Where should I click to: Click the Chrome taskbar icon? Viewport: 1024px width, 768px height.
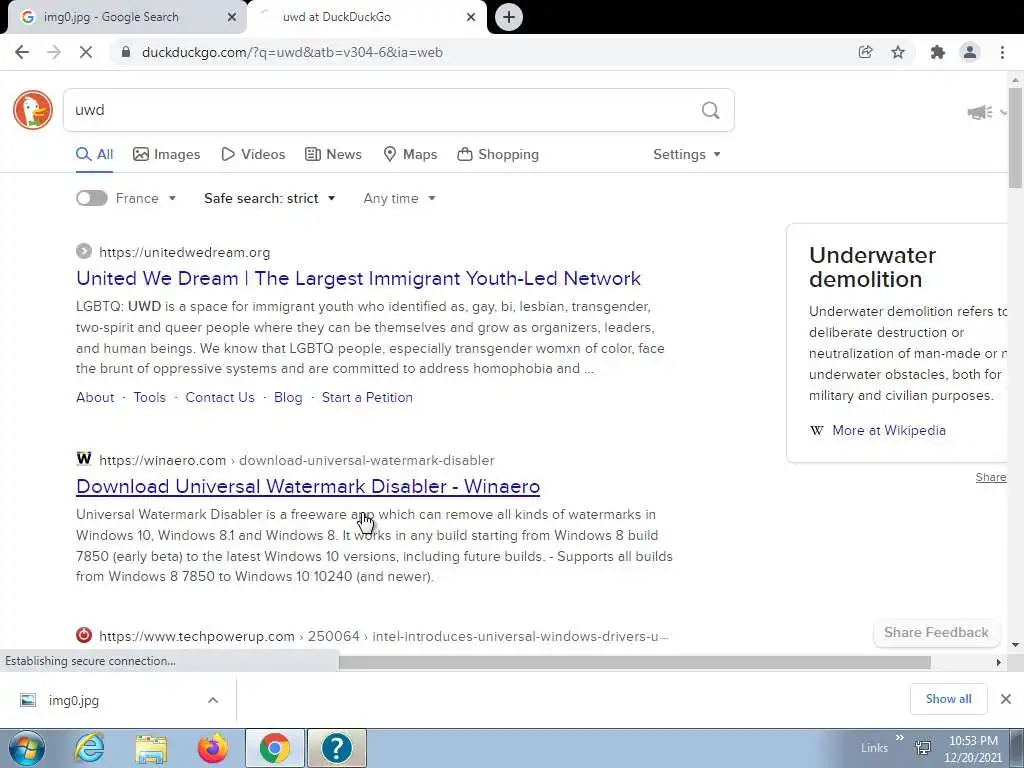275,748
